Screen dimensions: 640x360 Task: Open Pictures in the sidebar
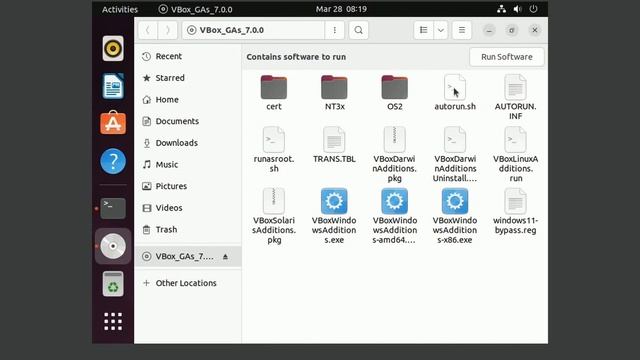[x=188, y=186]
